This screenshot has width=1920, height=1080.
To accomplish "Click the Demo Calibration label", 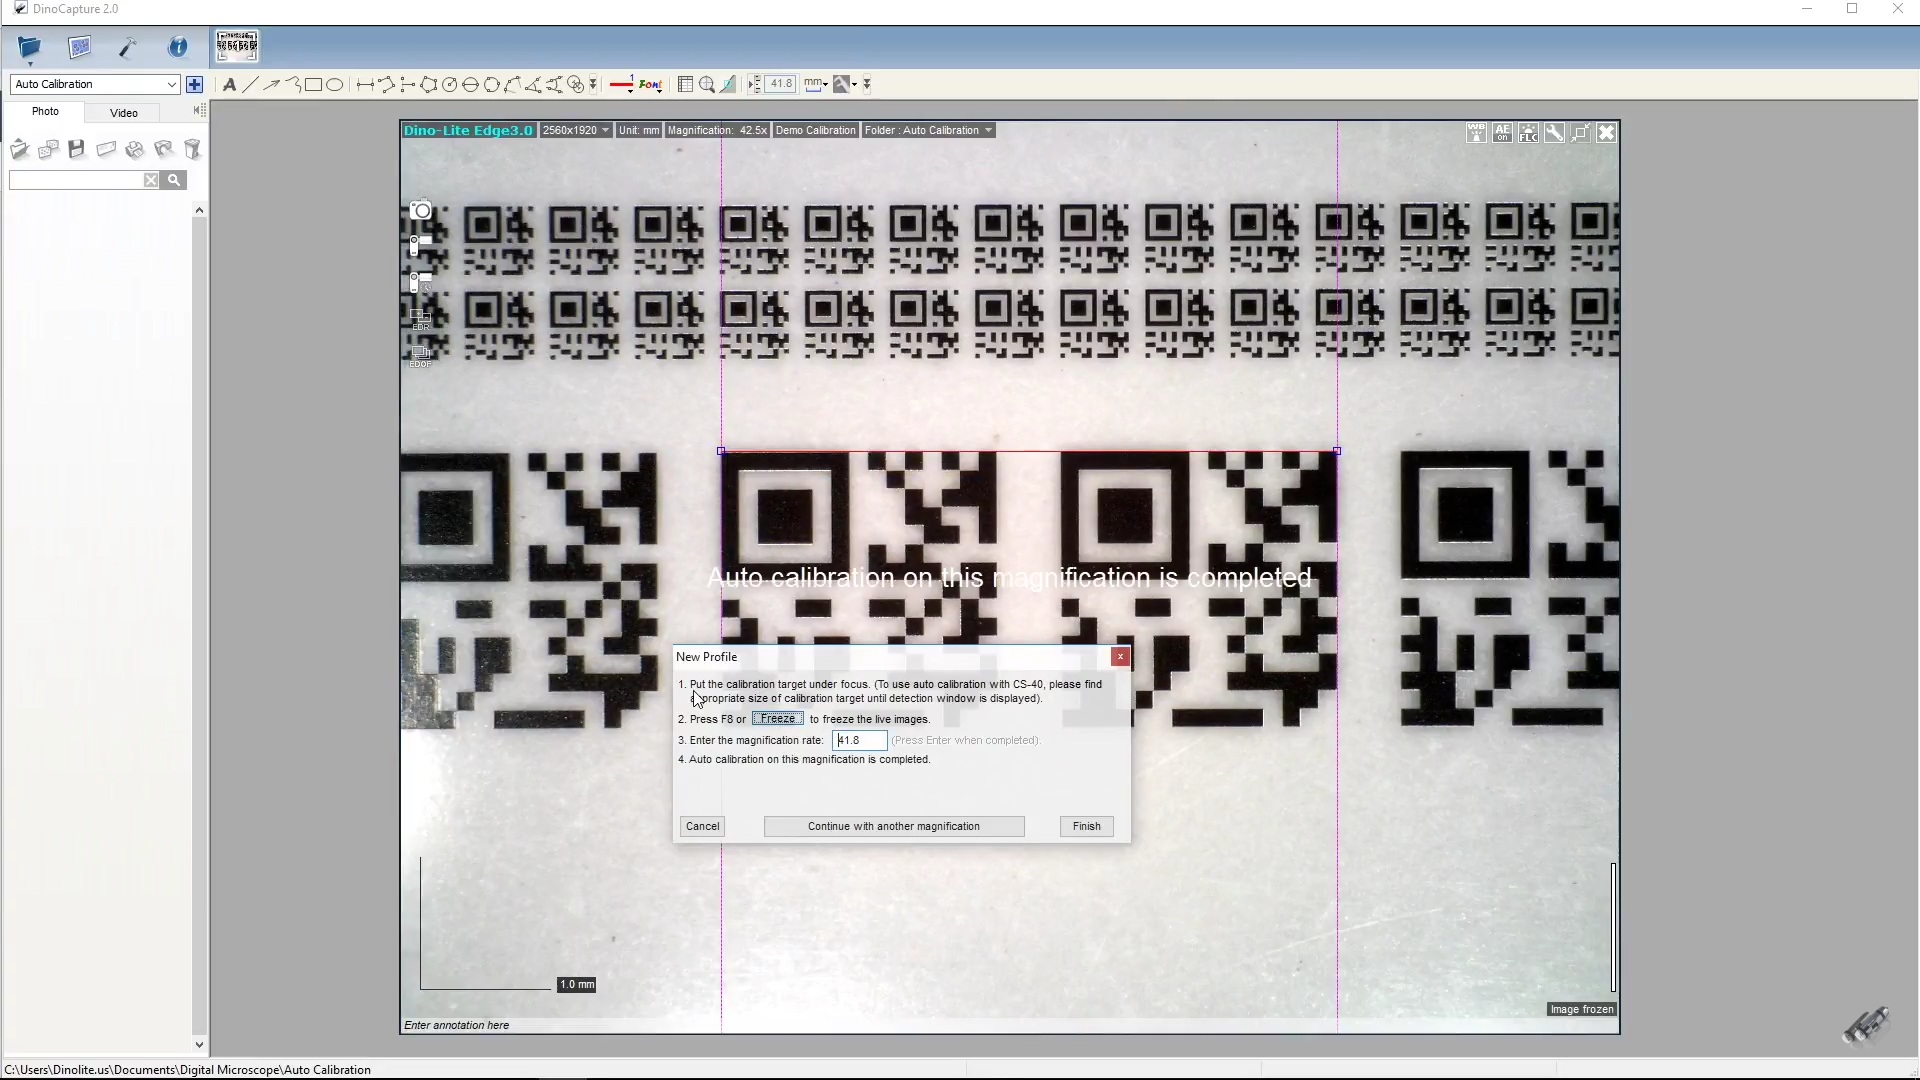I will [815, 130].
